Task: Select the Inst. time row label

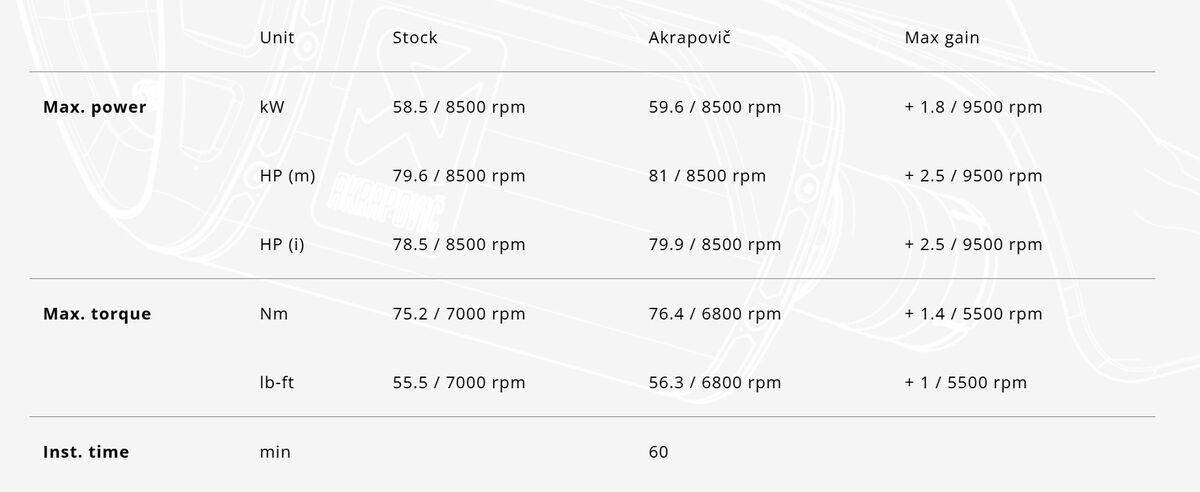Action: (86, 452)
